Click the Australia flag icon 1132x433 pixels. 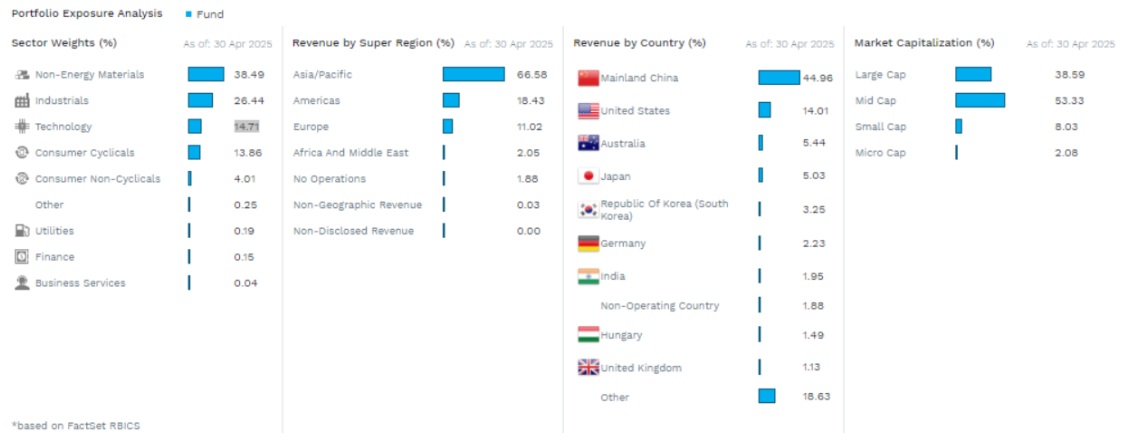pos(588,144)
